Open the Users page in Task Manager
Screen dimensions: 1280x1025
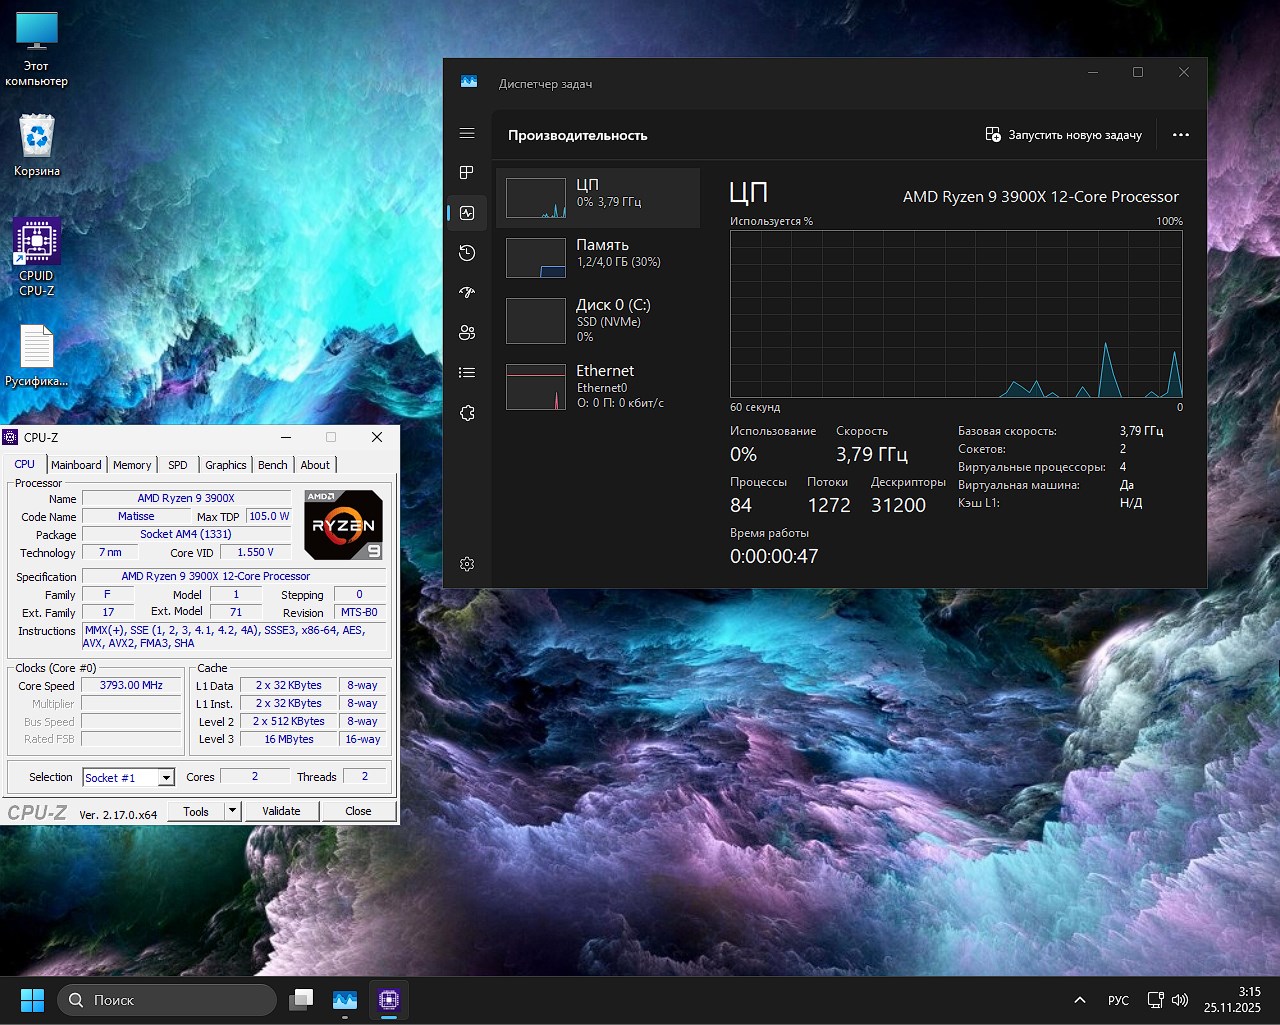point(466,333)
